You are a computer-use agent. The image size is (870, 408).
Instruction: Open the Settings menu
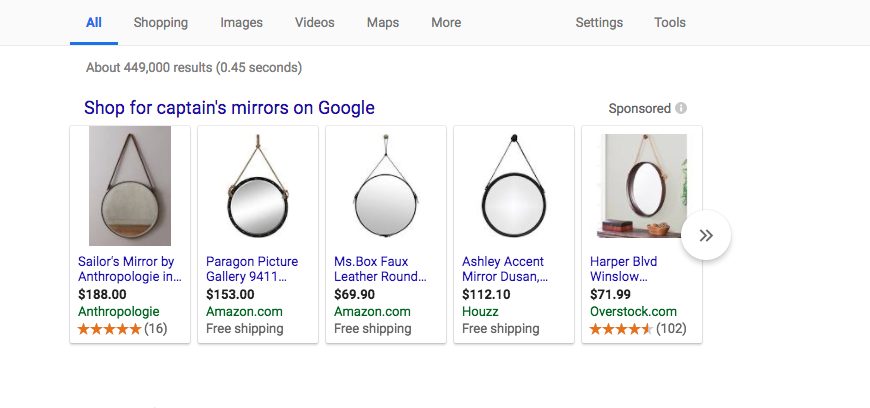(x=599, y=23)
